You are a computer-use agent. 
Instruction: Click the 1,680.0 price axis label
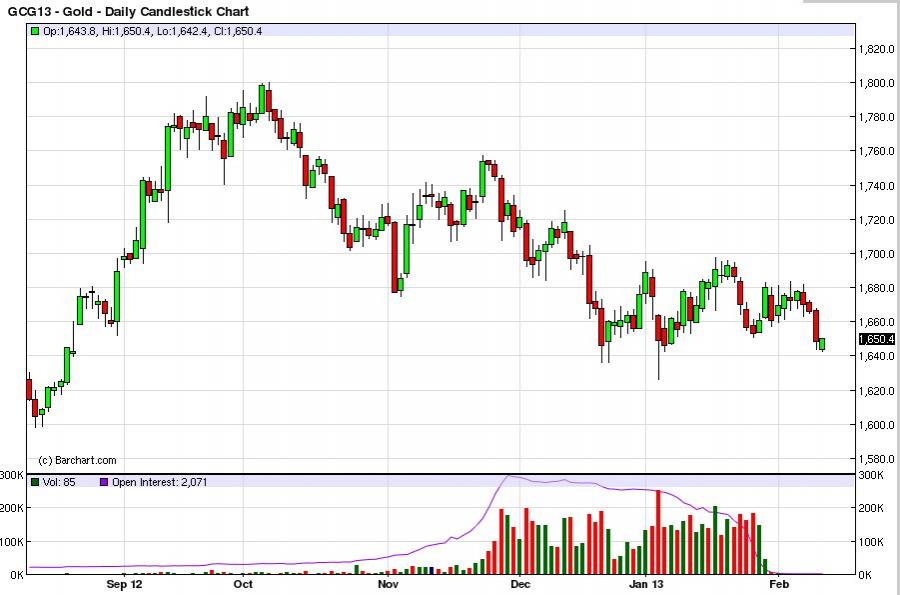[x=876, y=288]
